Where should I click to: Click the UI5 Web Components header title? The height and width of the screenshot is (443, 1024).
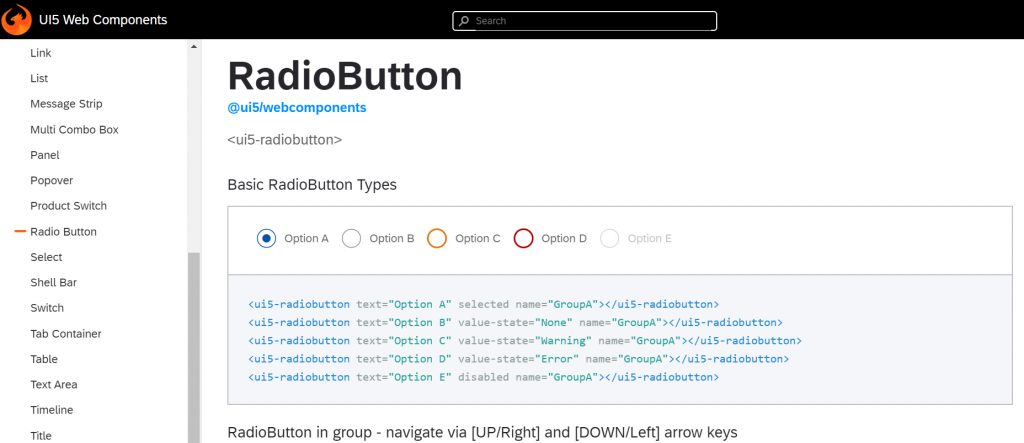click(x=103, y=20)
